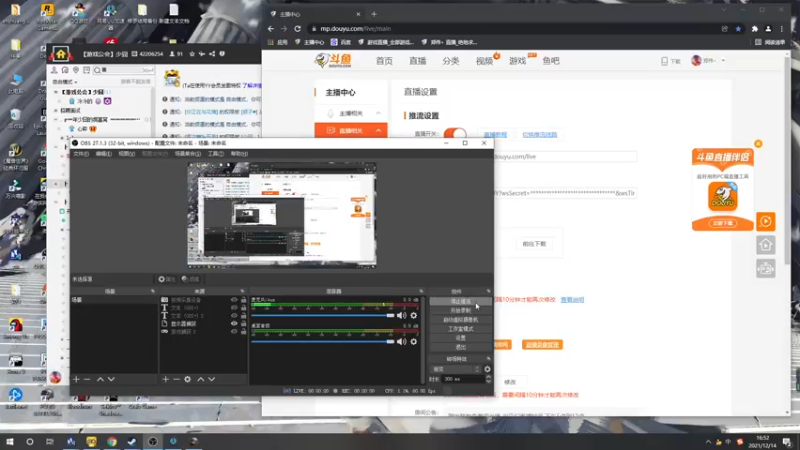Click stop streaming button in OBS controls
This screenshot has height=450, width=800.
(x=460, y=302)
